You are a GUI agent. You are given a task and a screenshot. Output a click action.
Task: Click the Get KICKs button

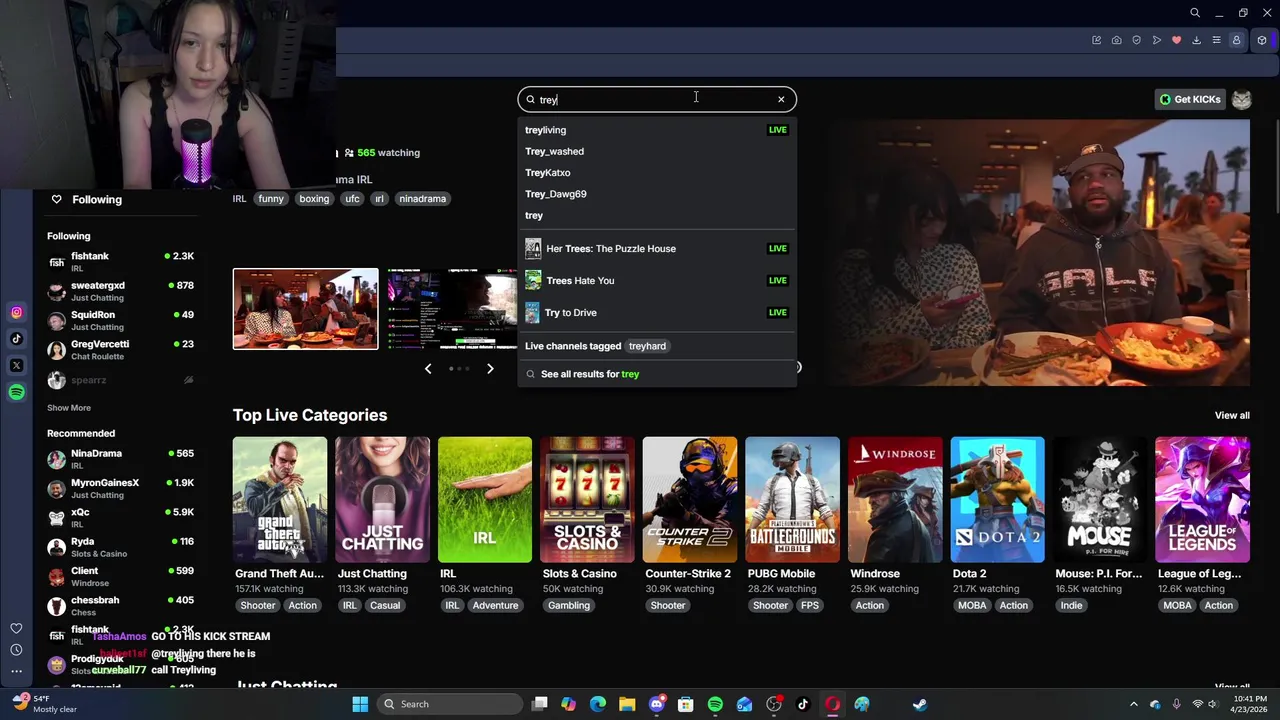1190,99
